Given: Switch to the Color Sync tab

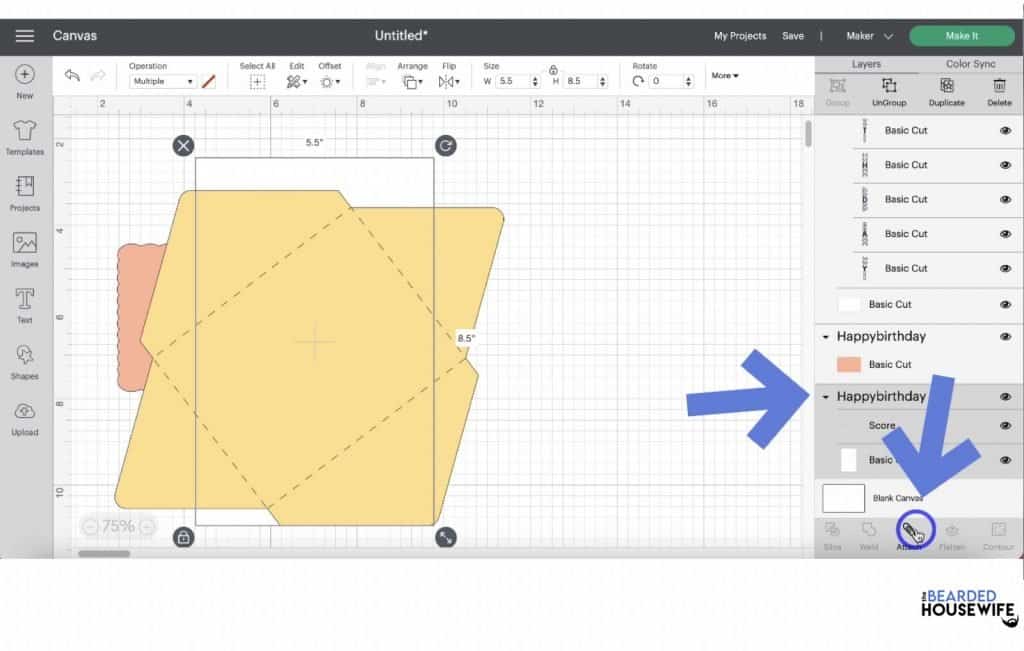Looking at the screenshot, I should tap(970, 64).
